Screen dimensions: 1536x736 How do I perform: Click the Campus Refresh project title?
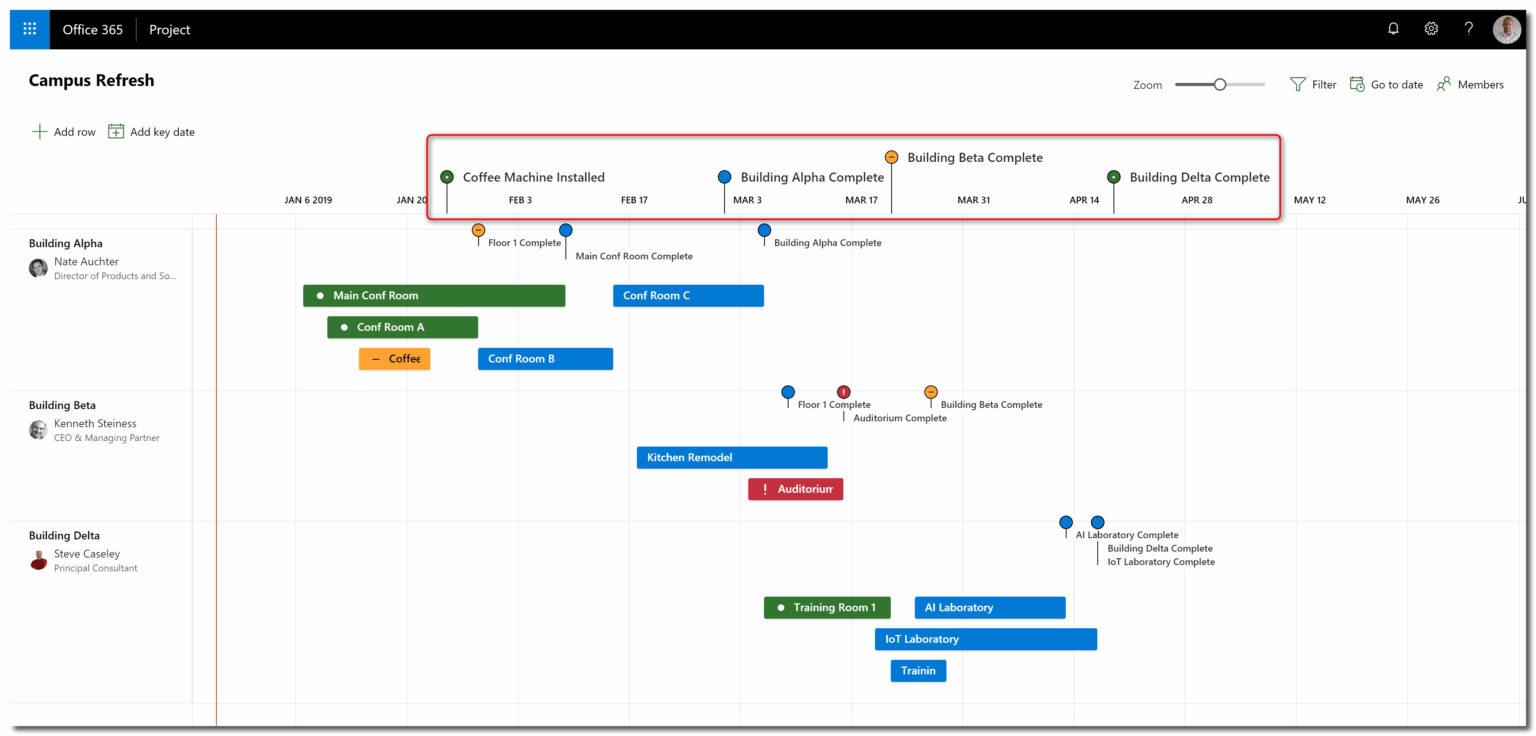(x=91, y=80)
